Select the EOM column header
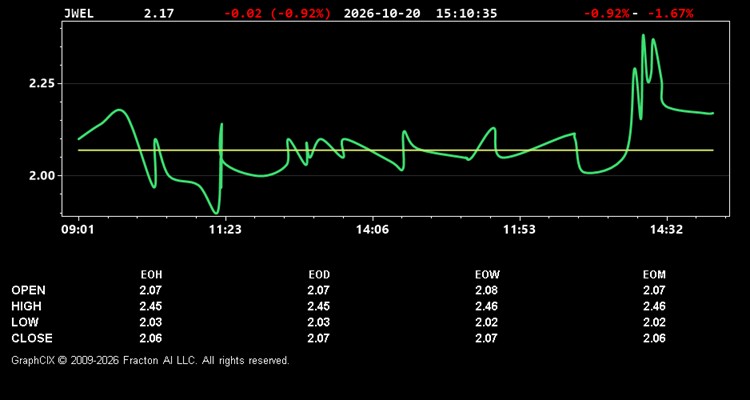750x400 pixels. tap(654, 275)
